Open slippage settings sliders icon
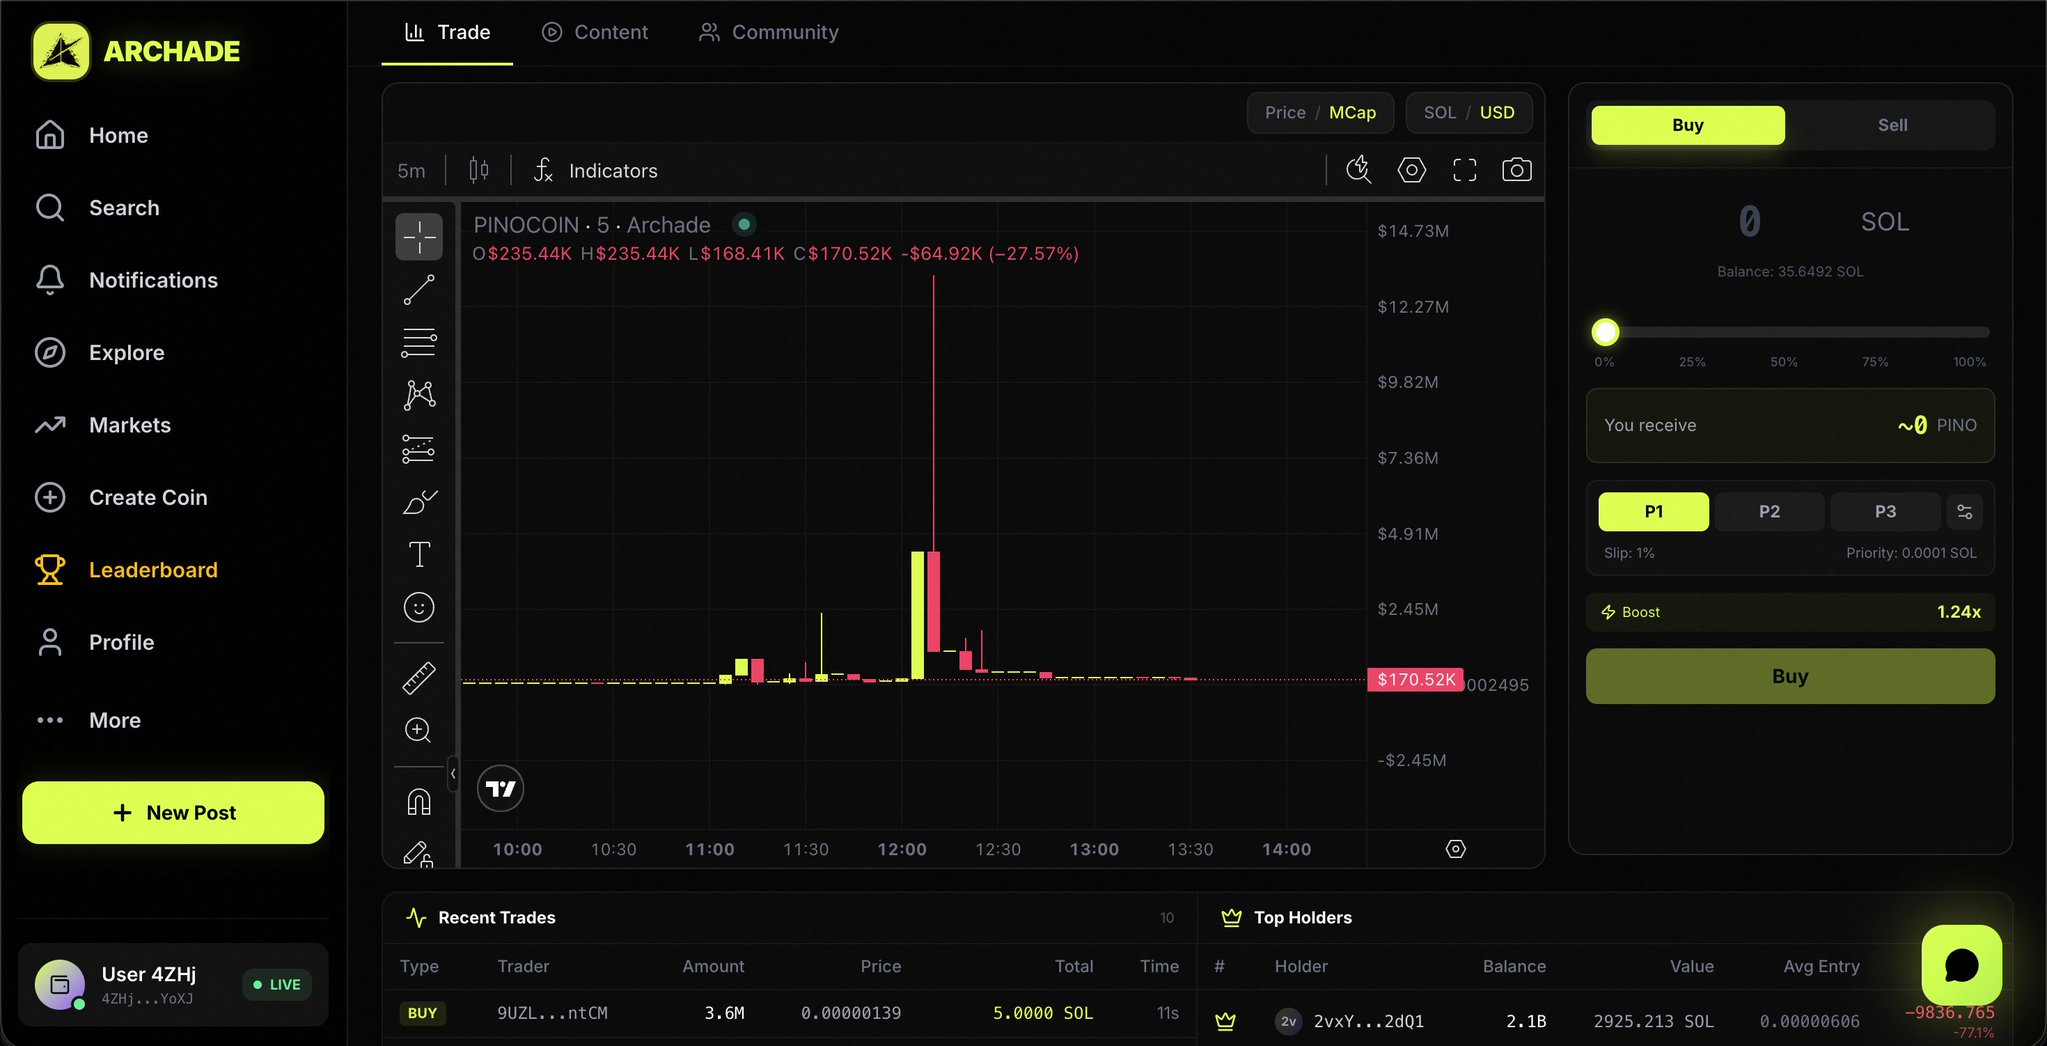2047x1046 pixels. [1964, 512]
